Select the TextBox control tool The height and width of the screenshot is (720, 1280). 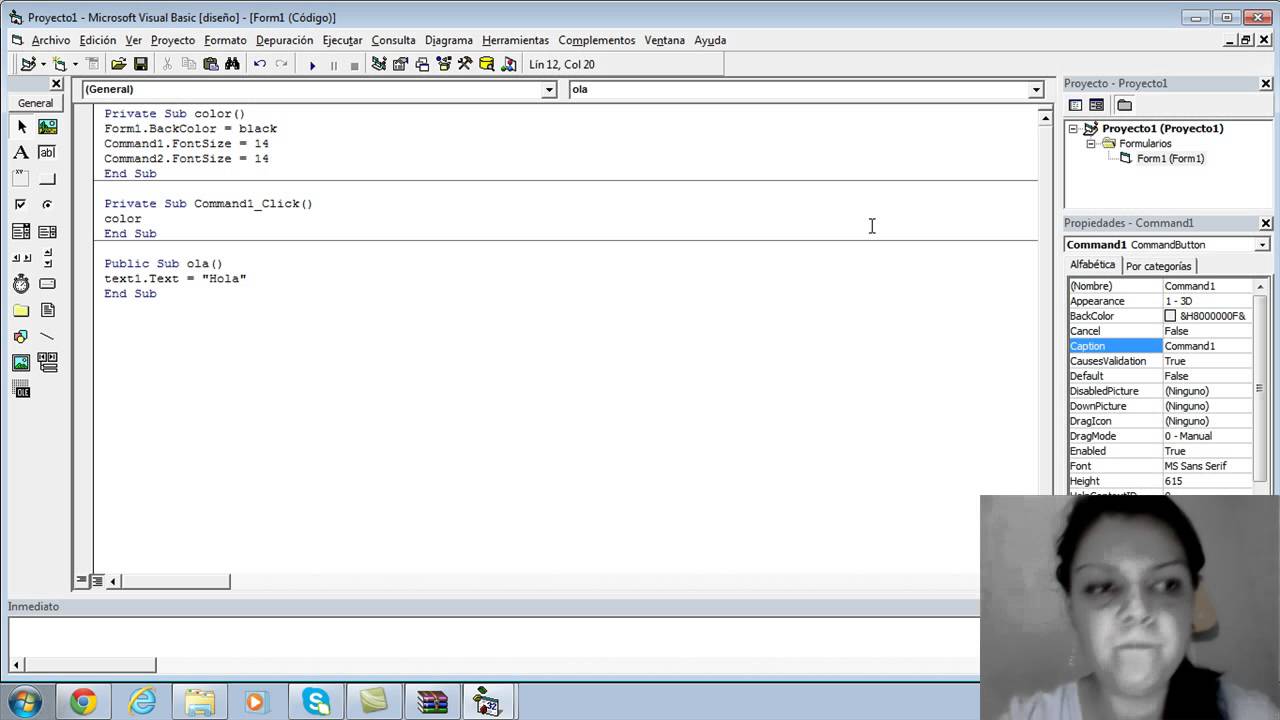pos(47,152)
